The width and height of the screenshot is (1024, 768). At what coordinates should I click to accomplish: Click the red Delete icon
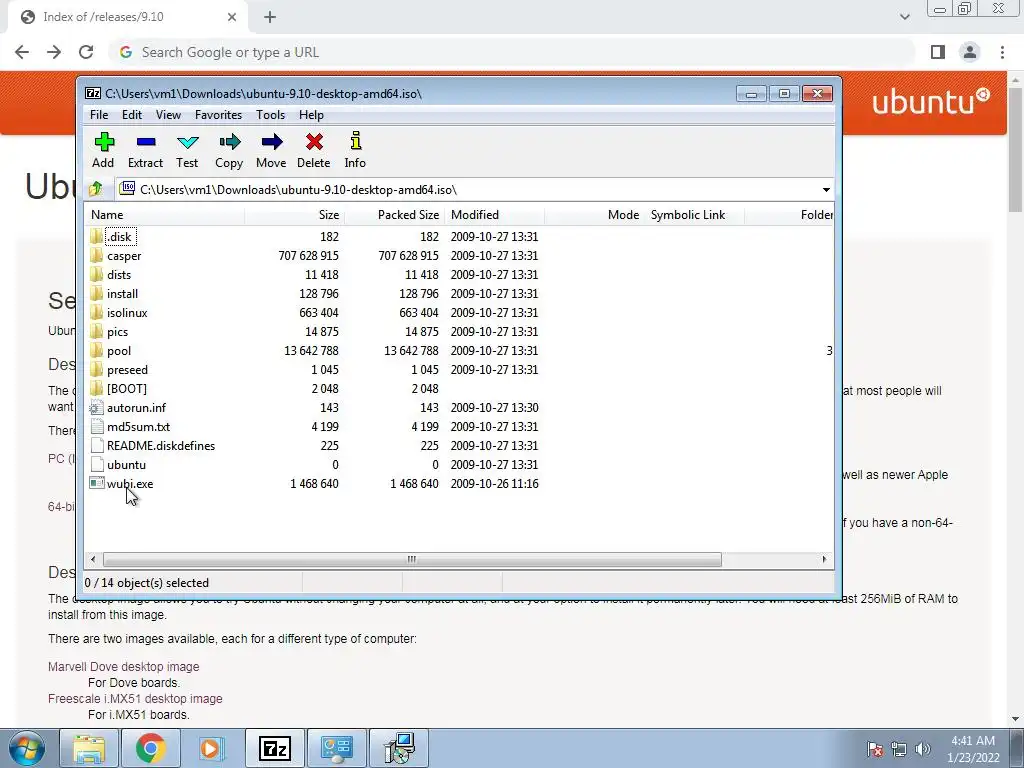coord(313,150)
